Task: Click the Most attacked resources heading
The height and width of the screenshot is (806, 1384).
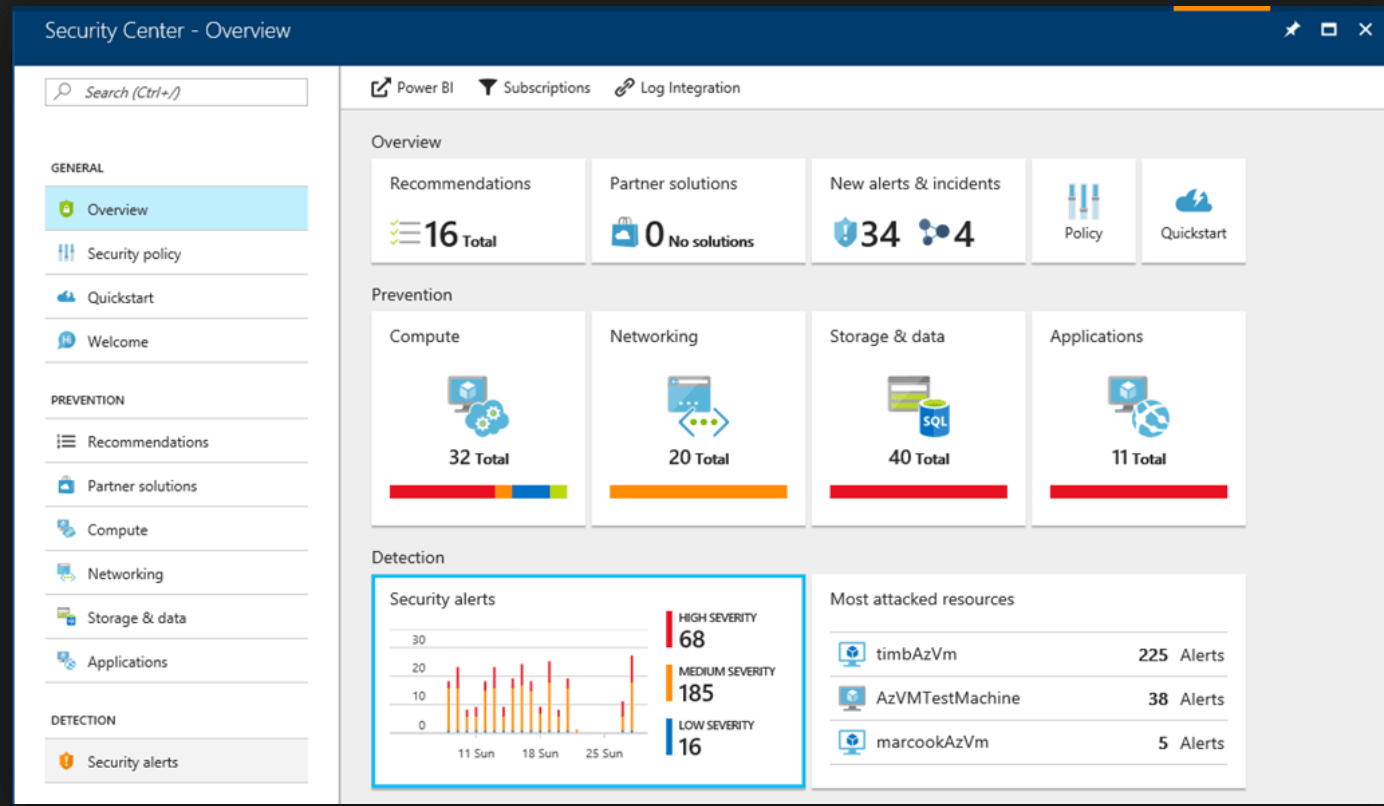Action: 922,599
